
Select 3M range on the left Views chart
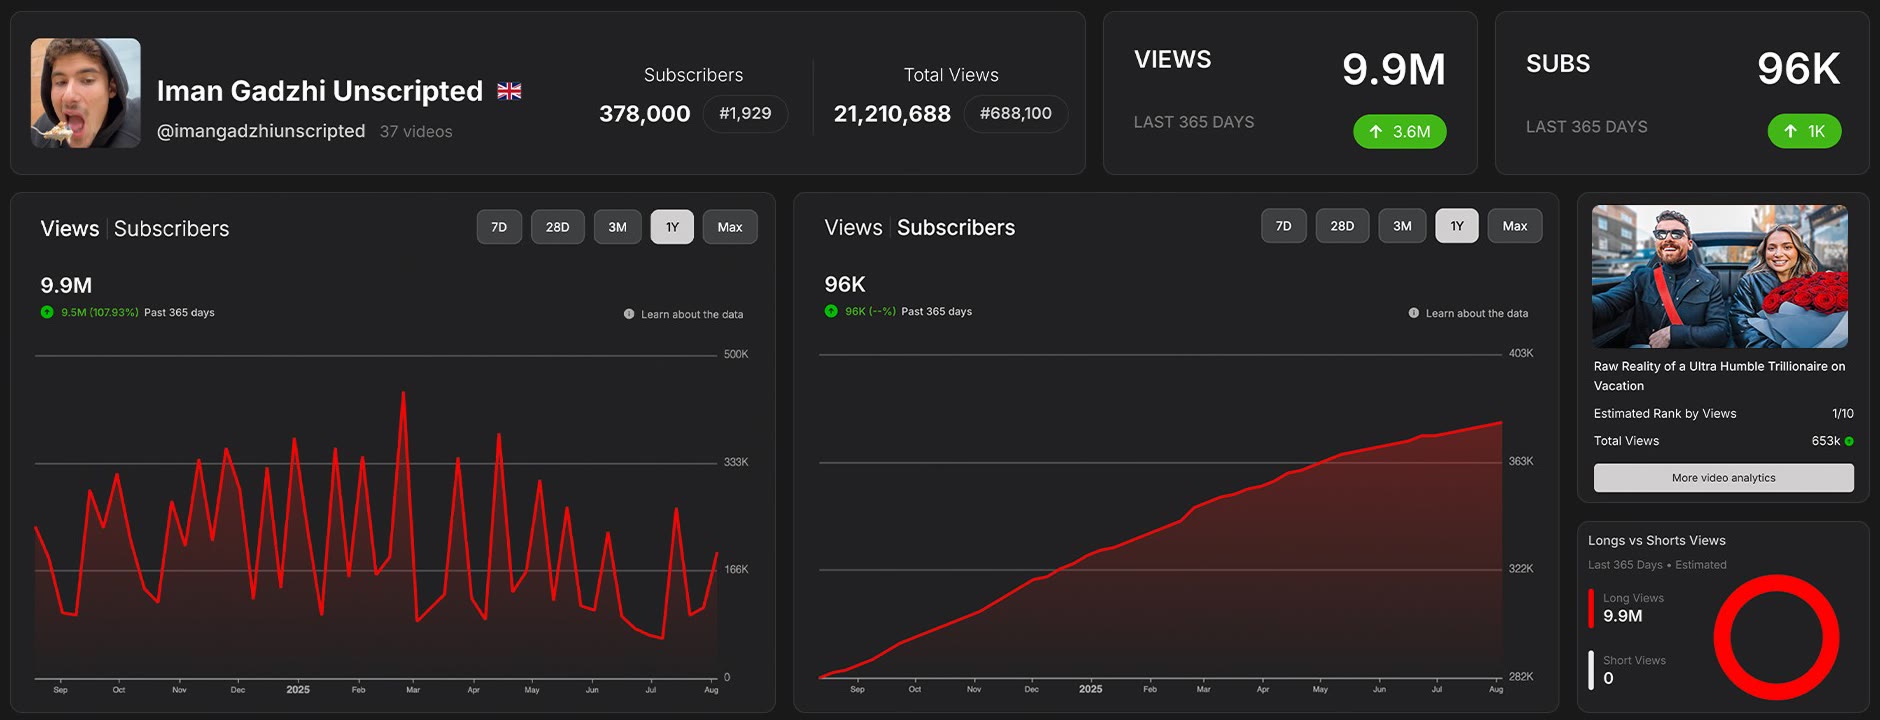[x=618, y=227]
